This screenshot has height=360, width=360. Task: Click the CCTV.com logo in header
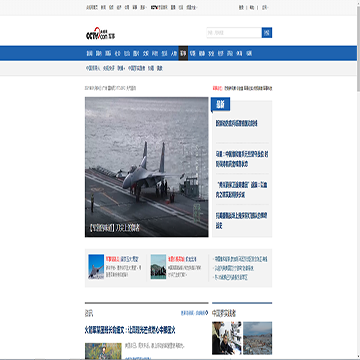click(100, 34)
